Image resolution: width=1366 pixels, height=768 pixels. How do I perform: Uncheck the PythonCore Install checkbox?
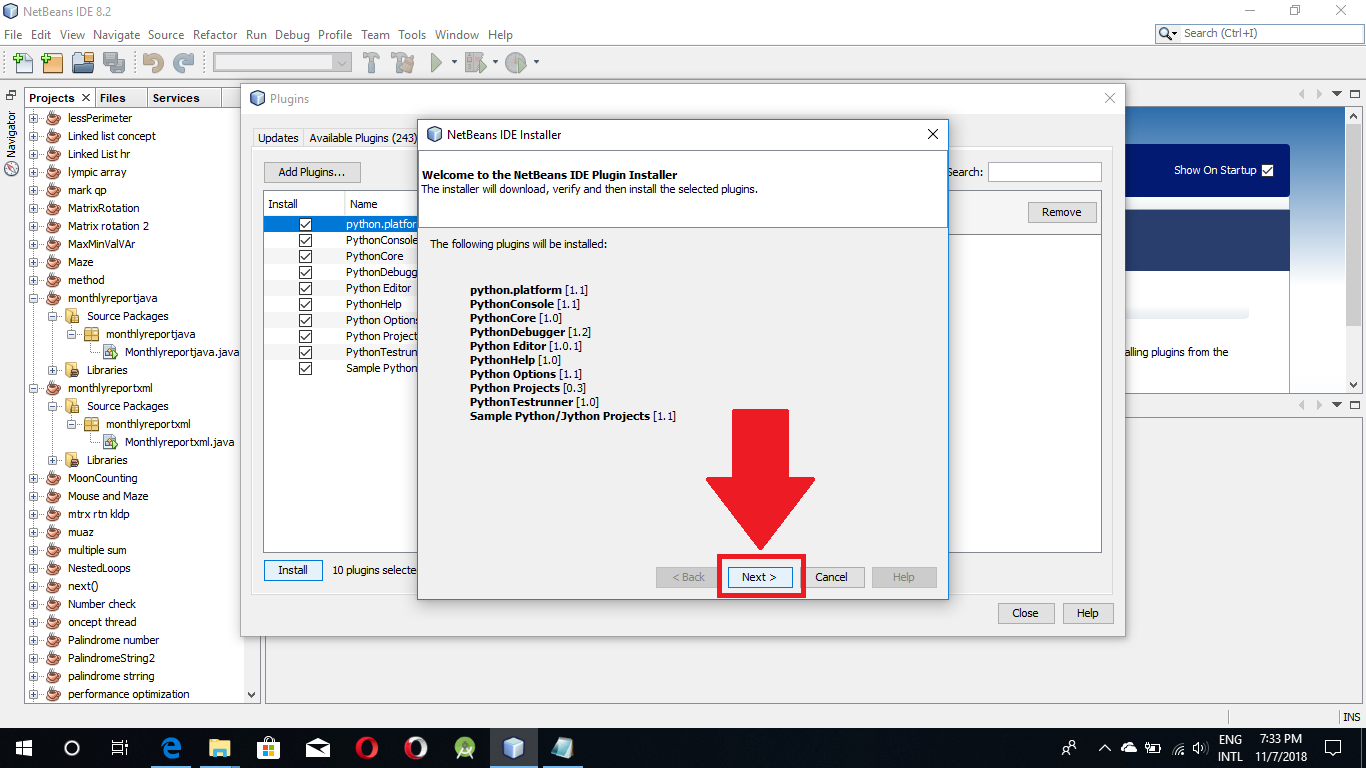pyautogui.click(x=305, y=257)
